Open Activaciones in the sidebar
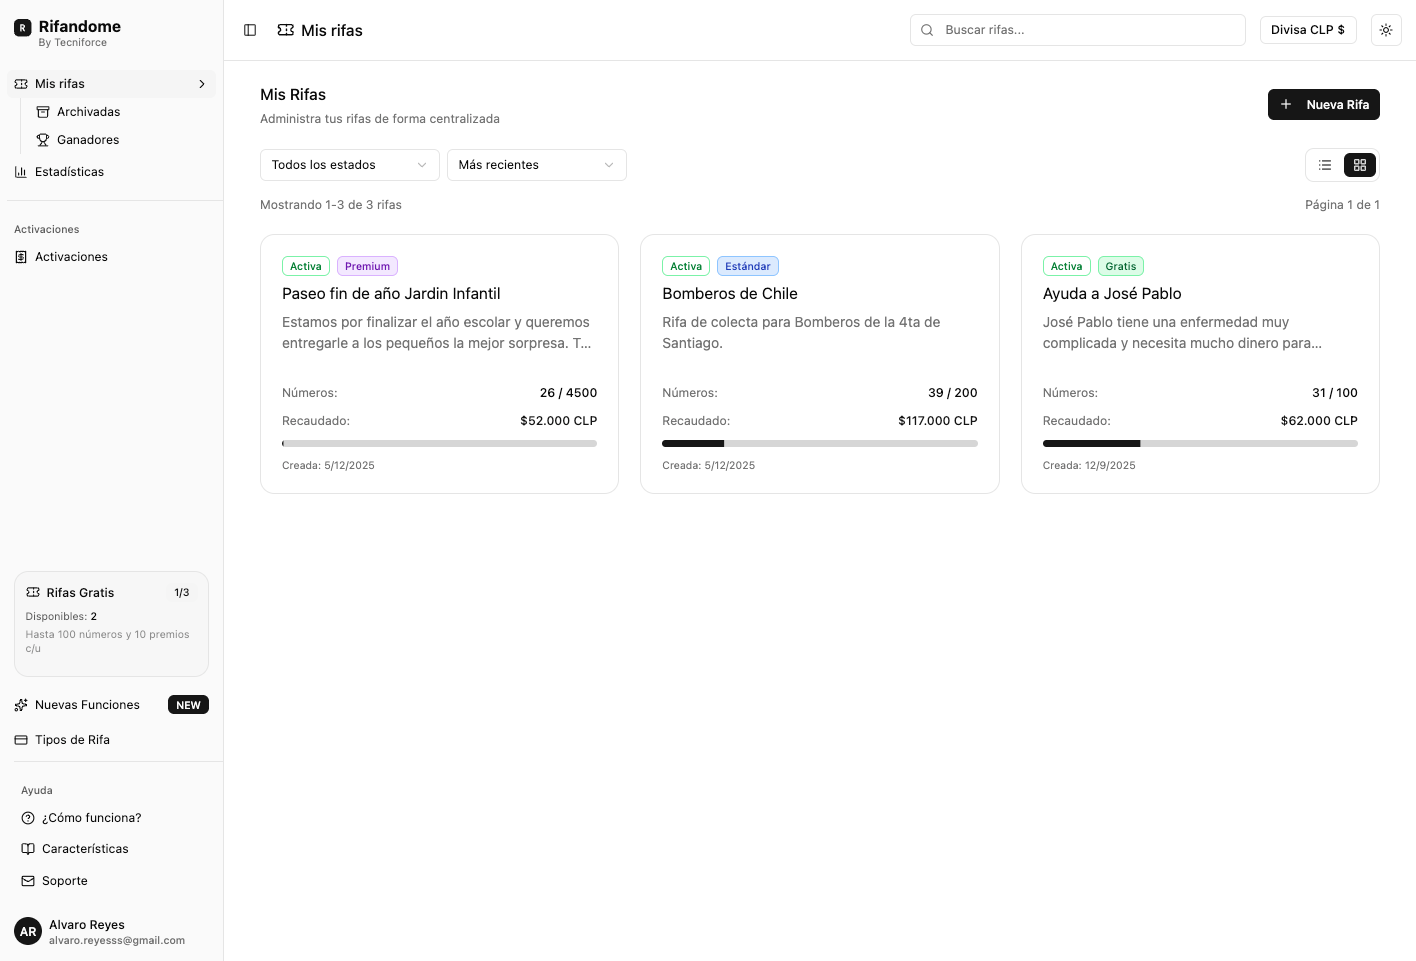Image resolution: width=1416 pixels, height=961 pixels. click(x=71, y=257)
